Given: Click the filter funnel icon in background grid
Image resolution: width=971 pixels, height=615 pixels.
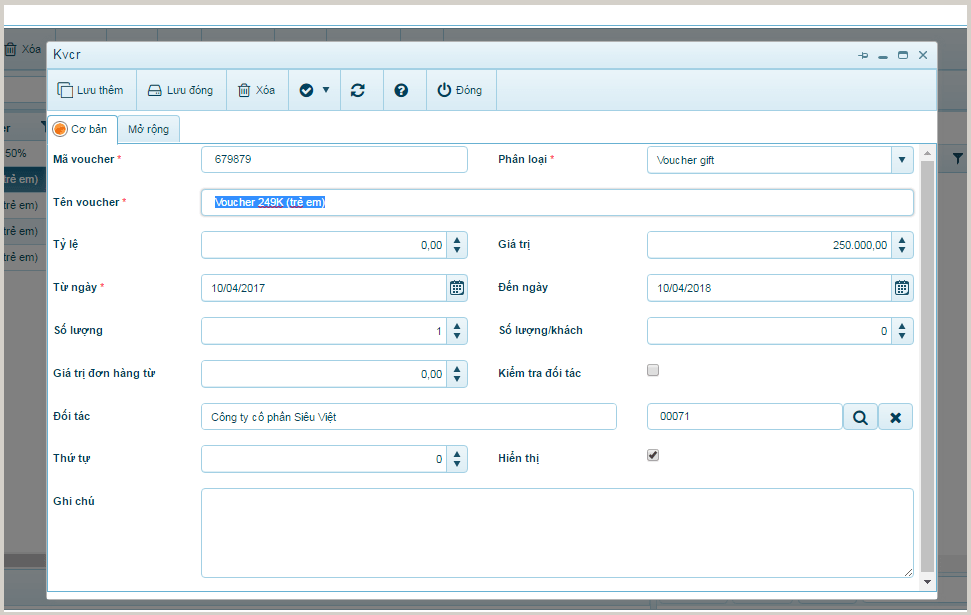Looking at the screenshot, I should coord(957,159).
